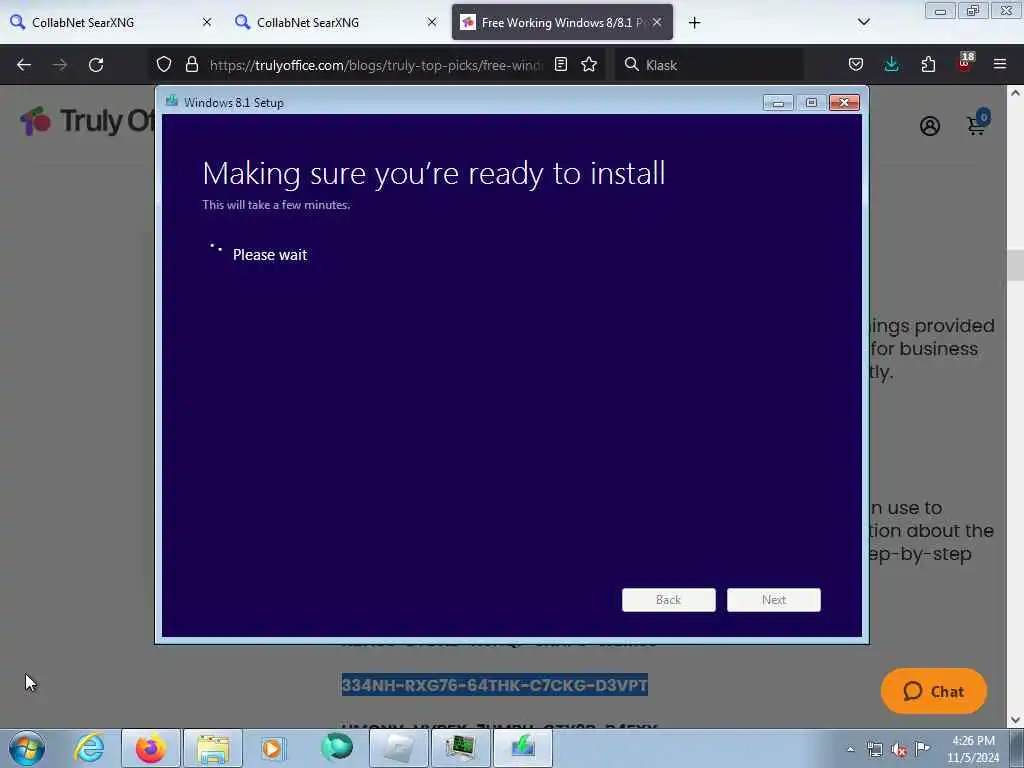
Task: Open Windows Explorer folder in taskbar
Action: coord(213,748)
